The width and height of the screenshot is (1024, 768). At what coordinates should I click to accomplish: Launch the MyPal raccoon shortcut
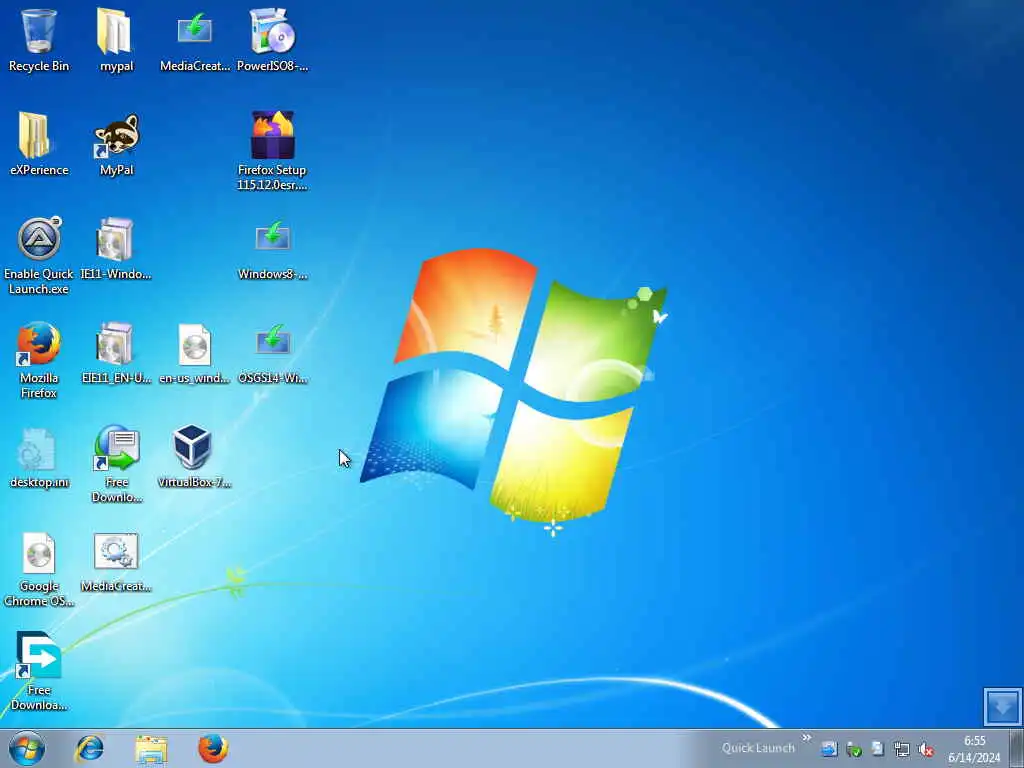click(116, 144)
